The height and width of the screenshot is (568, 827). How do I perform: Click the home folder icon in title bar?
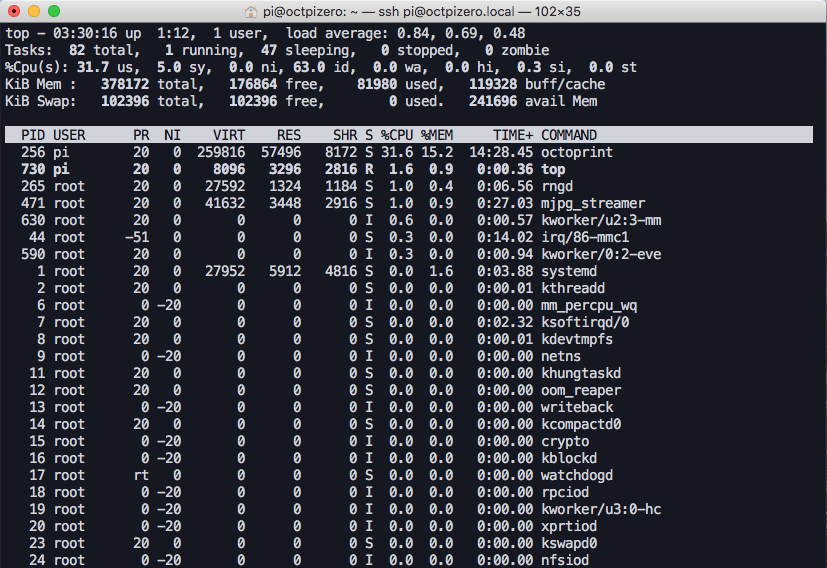(x=251, y=11)
